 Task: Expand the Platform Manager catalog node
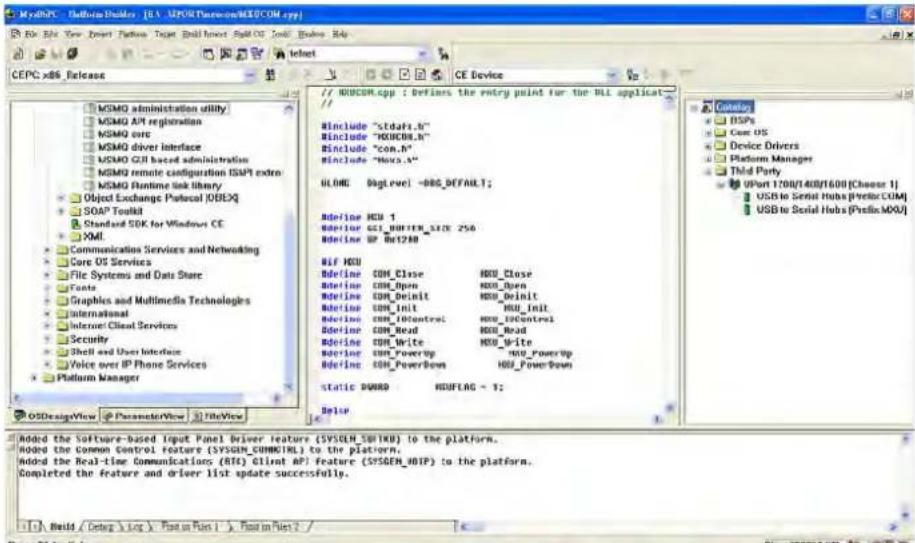coord(708,159)
